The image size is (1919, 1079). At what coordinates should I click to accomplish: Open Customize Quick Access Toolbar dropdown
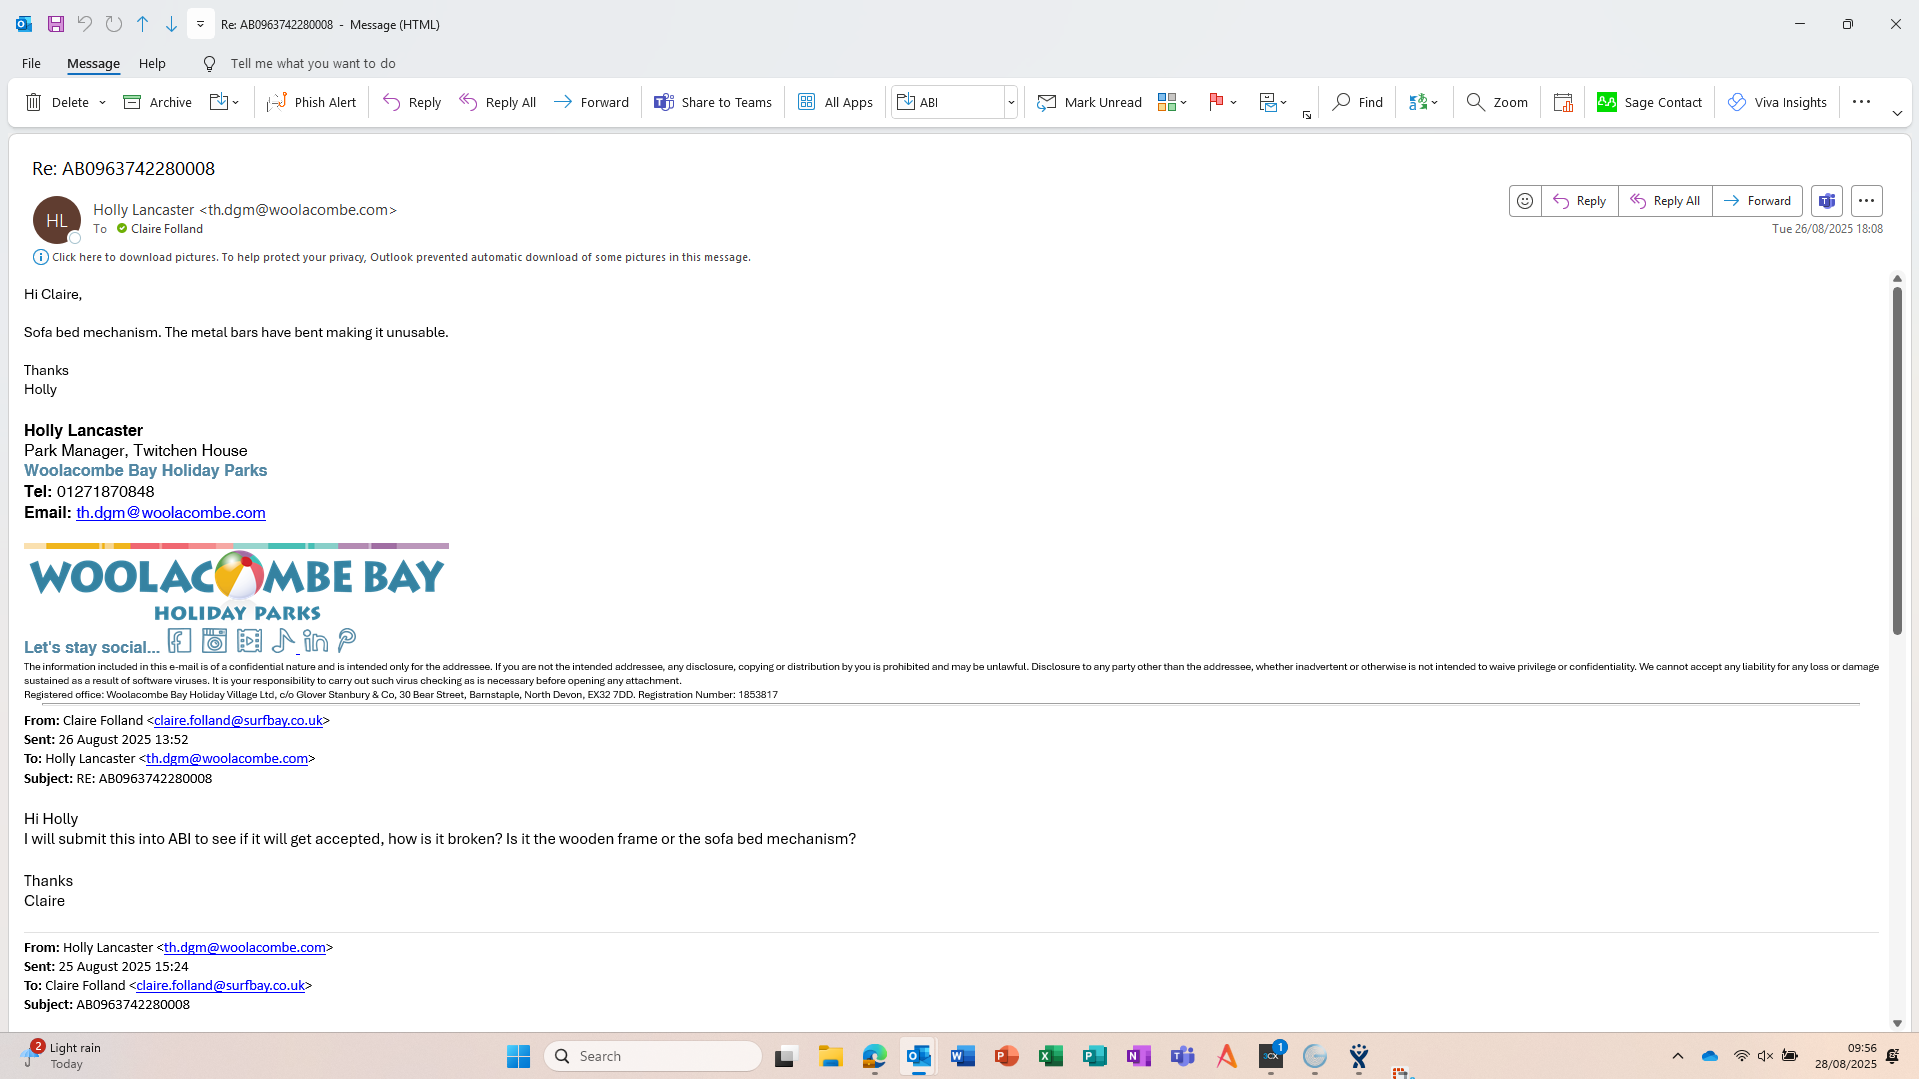click(x=200, y=24)
